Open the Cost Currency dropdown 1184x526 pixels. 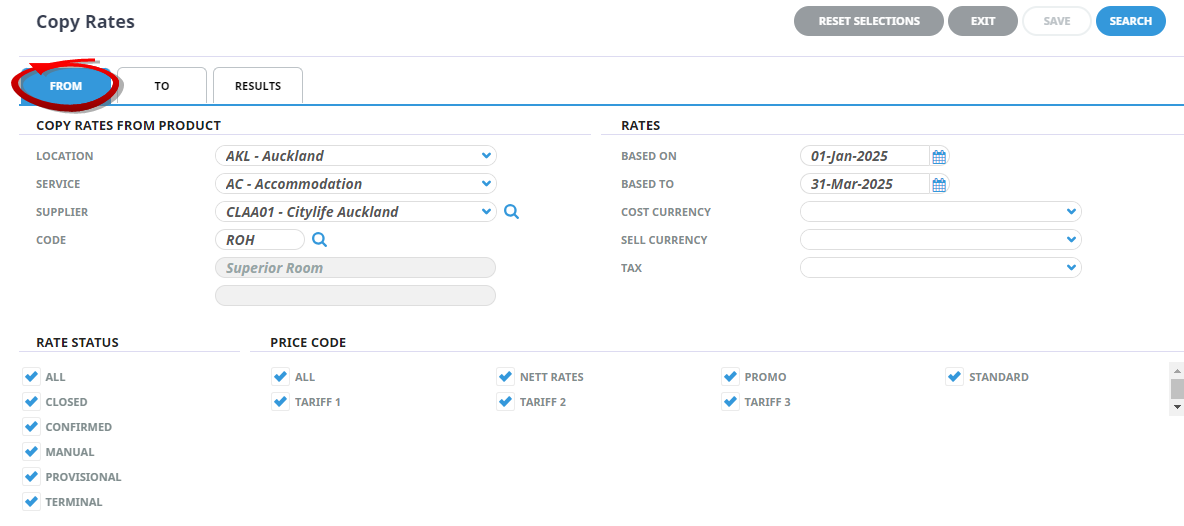940,212
